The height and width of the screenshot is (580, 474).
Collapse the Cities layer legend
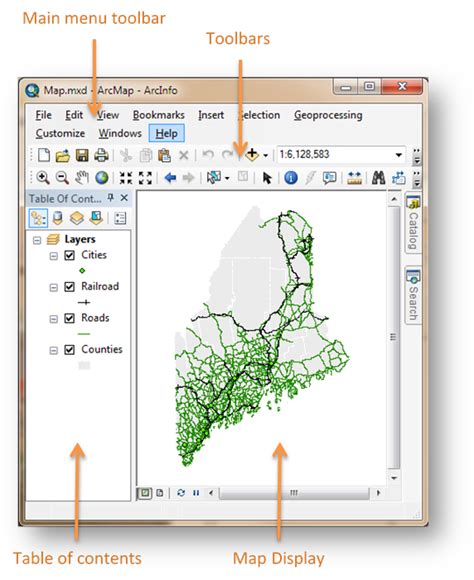(54, 256)
